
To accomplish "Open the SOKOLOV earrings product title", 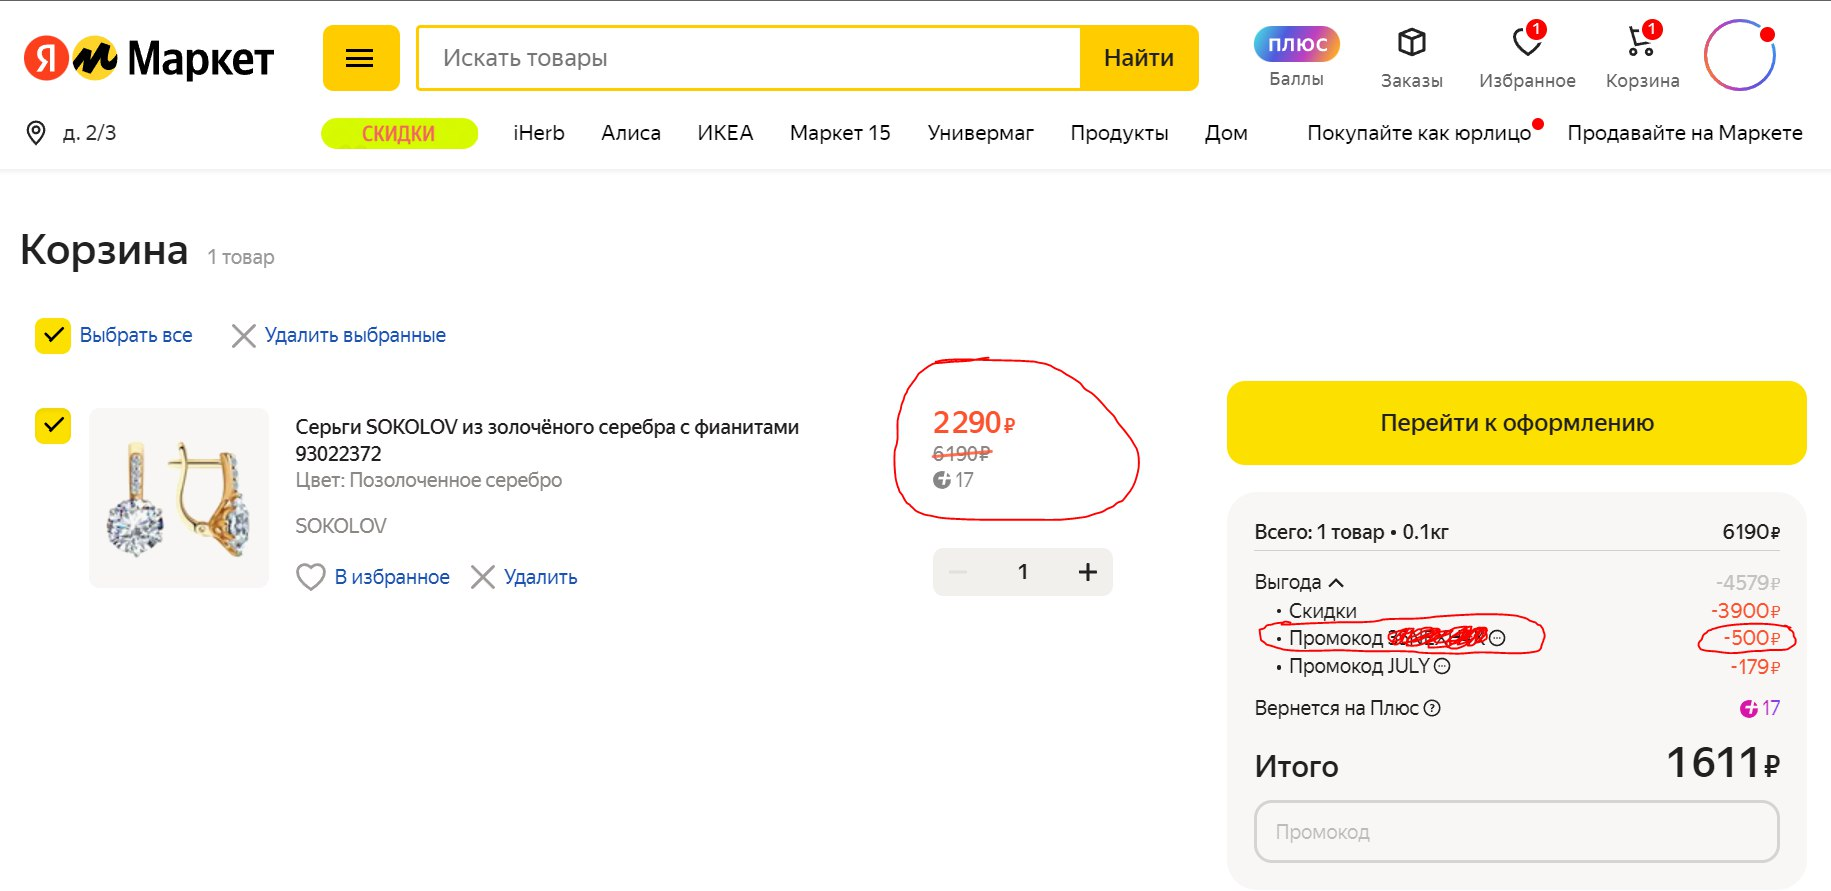I will [547, 440].
